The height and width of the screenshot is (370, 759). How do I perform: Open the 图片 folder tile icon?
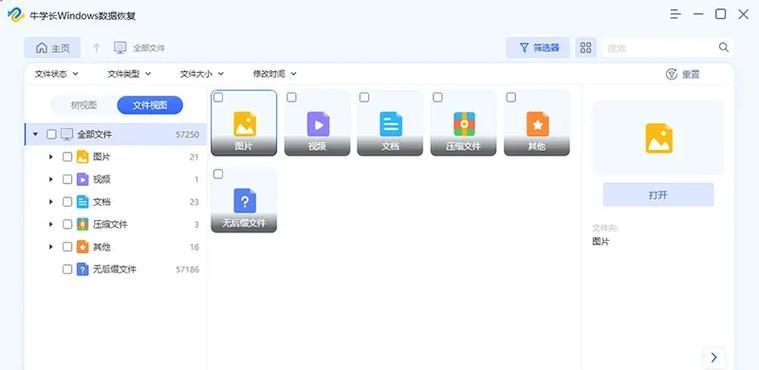244,124
